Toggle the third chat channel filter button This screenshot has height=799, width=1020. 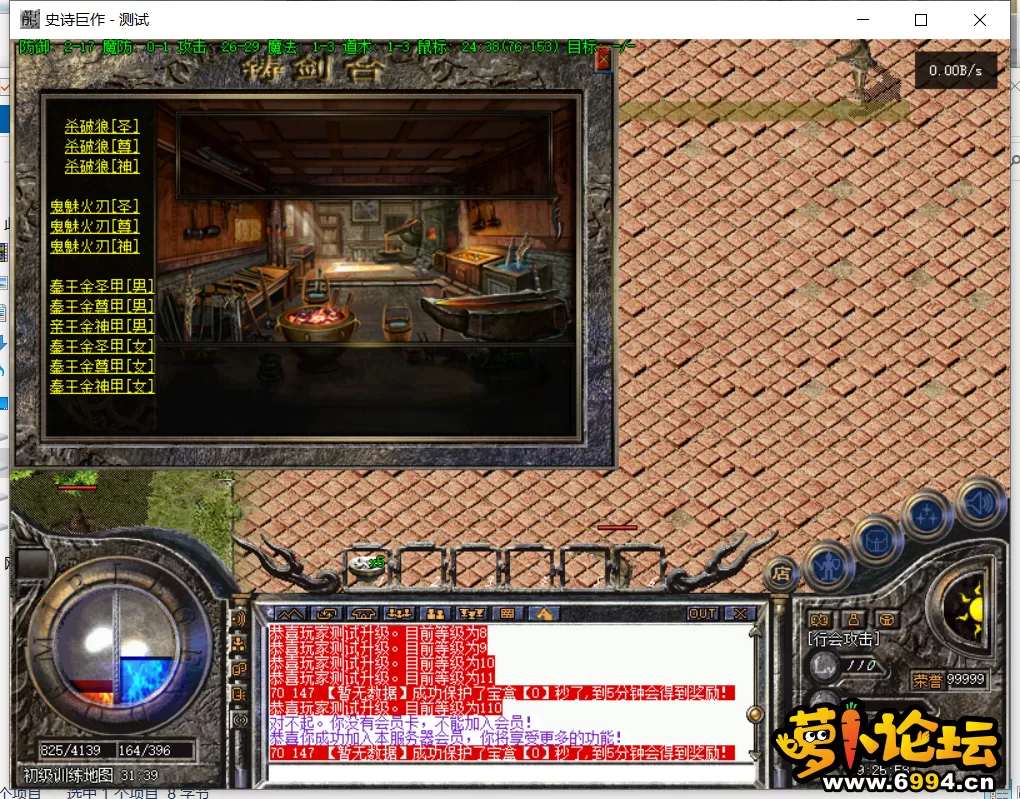tap(240, 670)
